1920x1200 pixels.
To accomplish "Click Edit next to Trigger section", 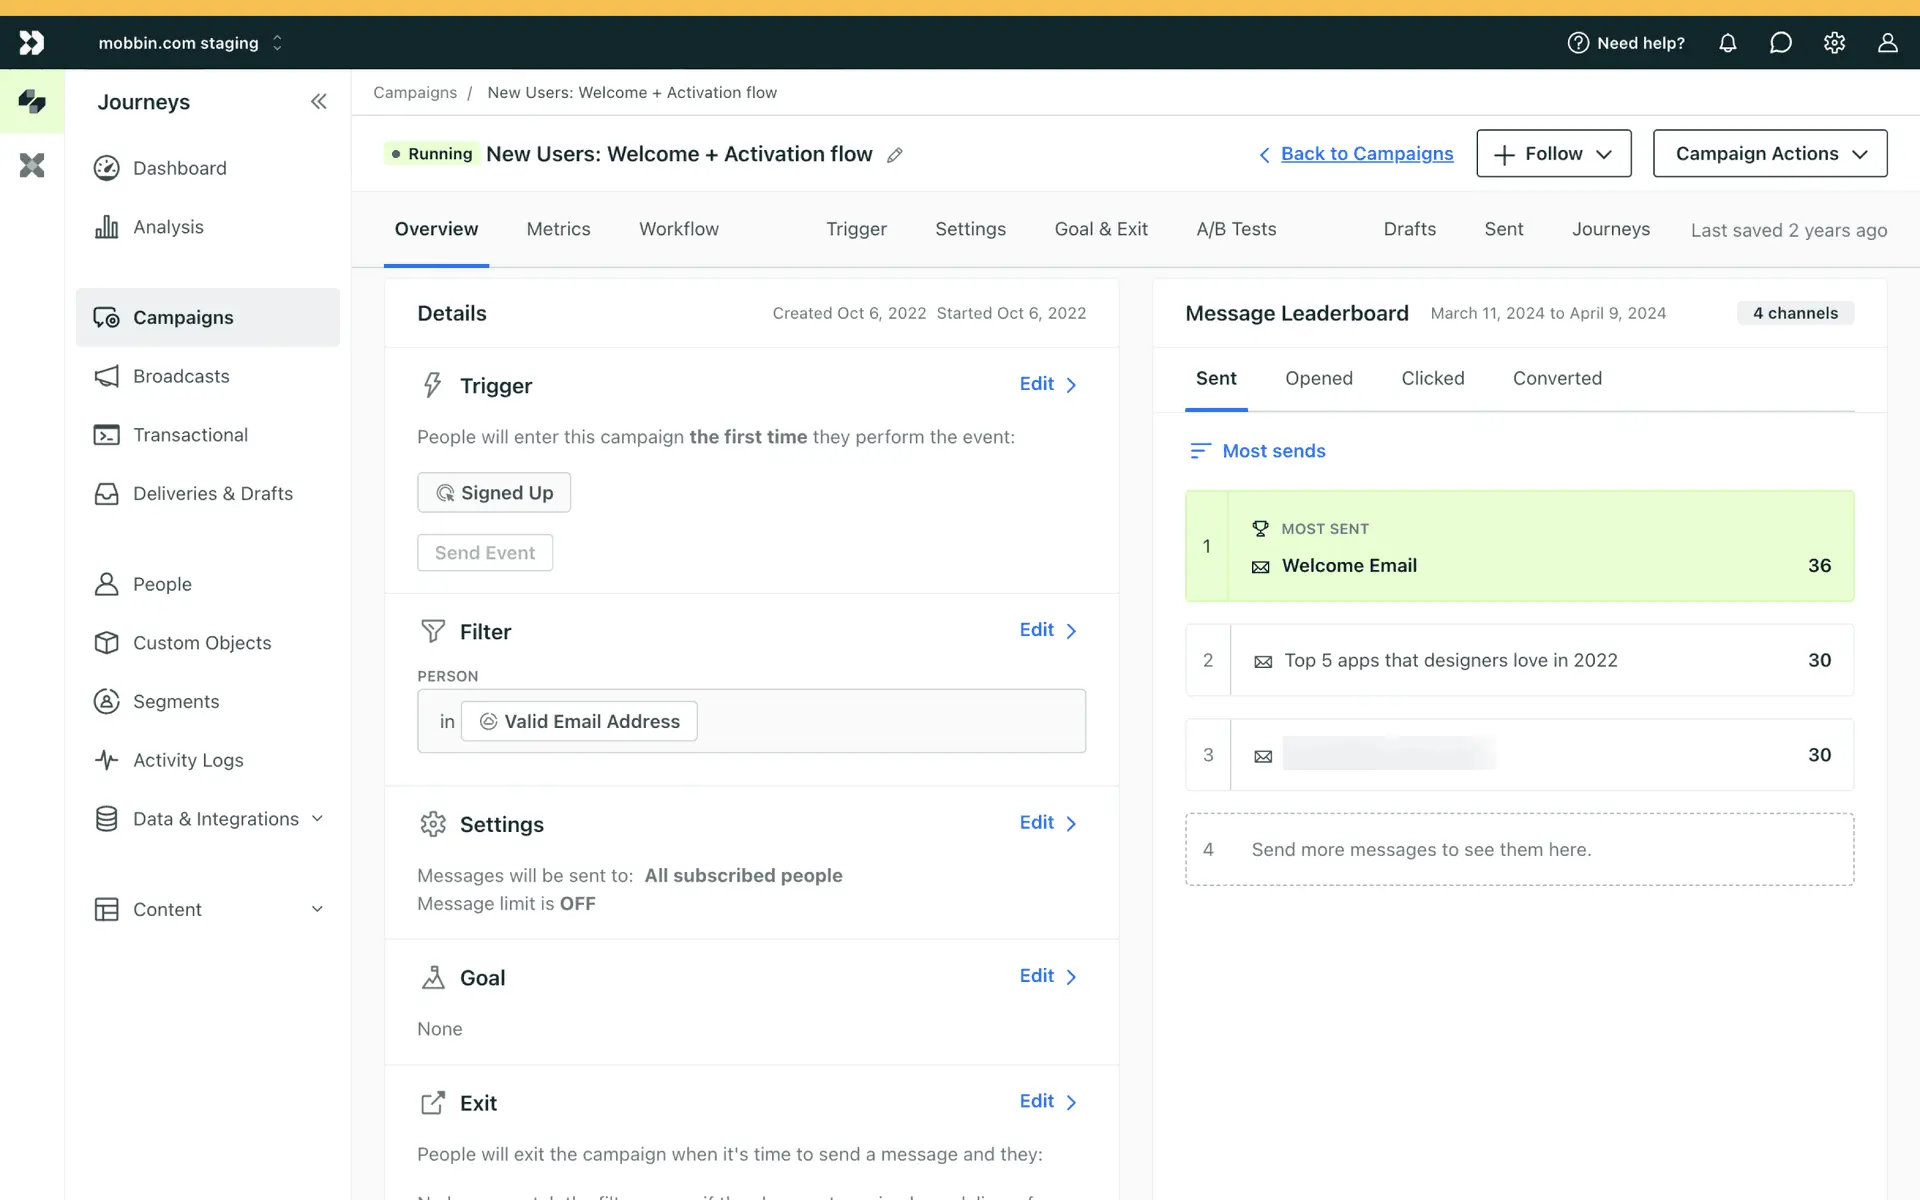I will (x=1047, y=384).
